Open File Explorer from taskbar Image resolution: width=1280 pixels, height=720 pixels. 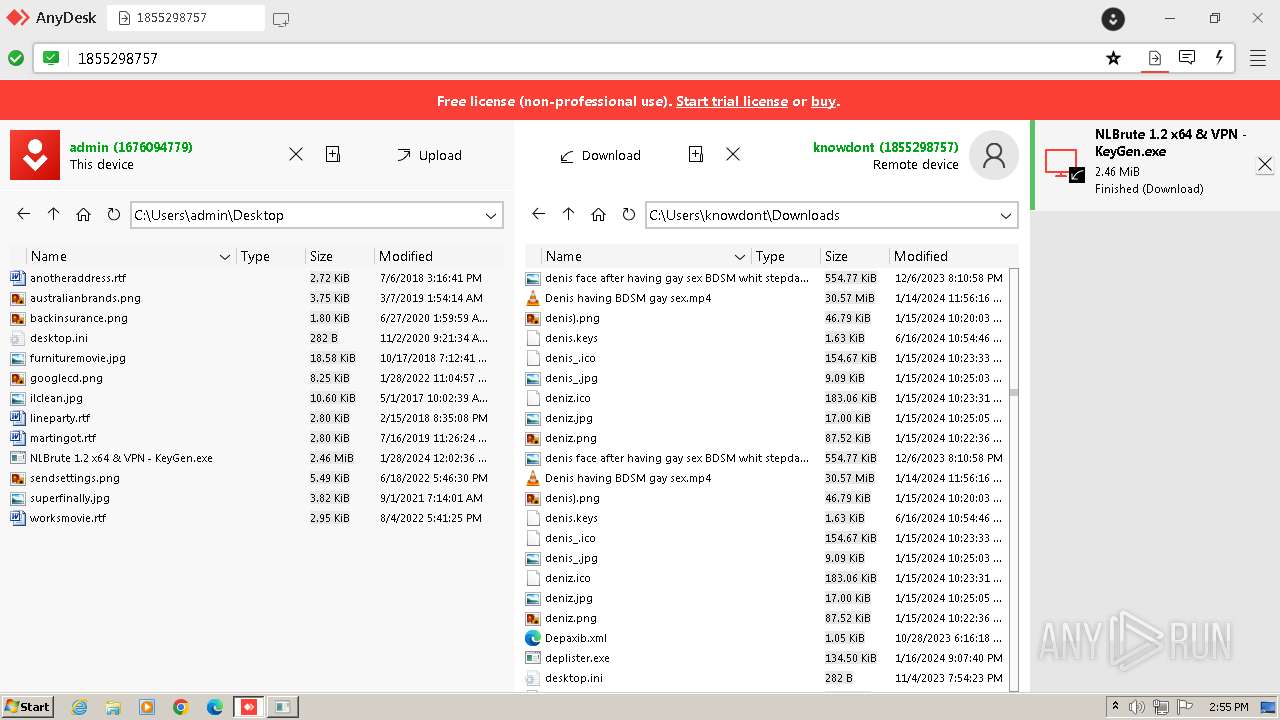(113, 707)
